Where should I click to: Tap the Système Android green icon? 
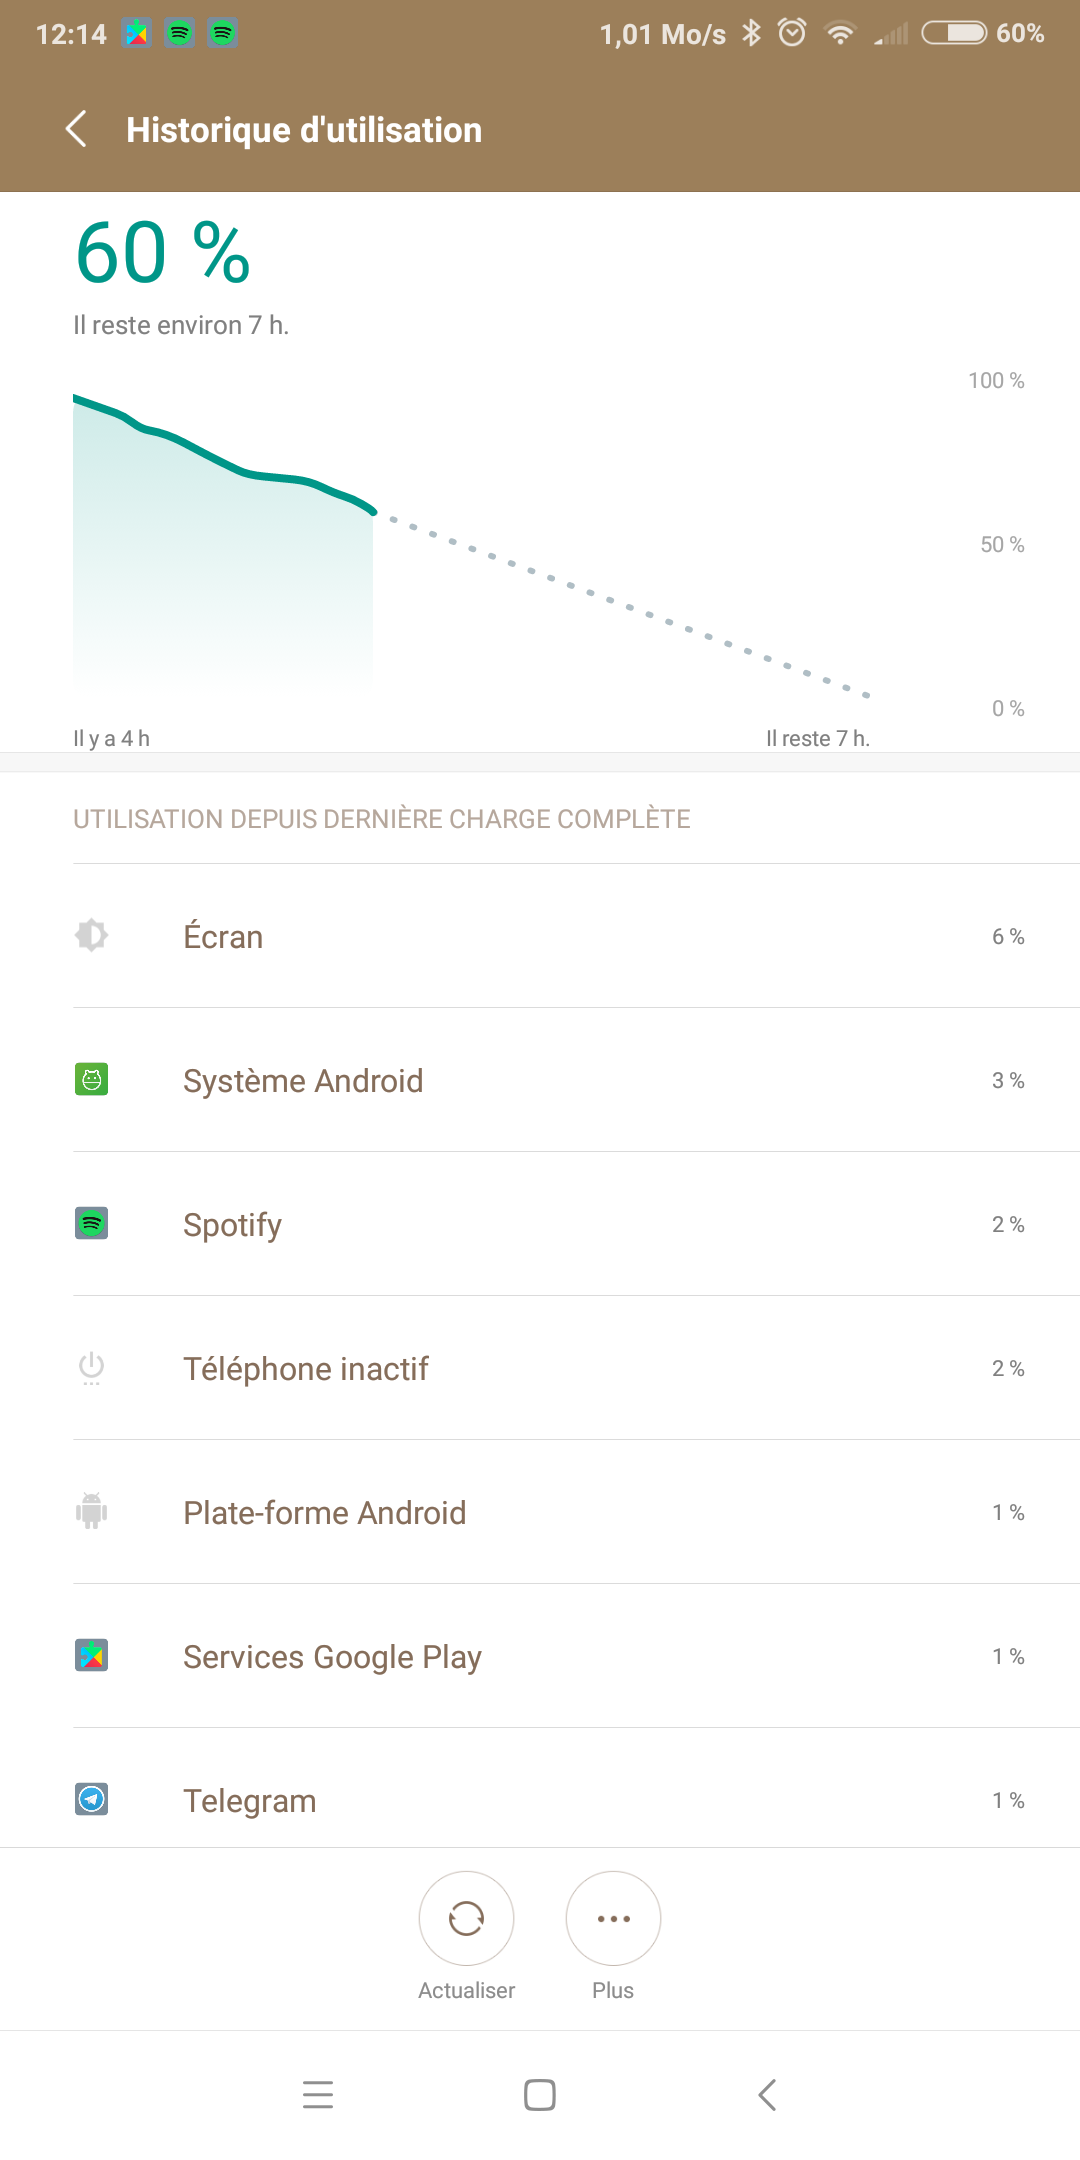(x=92, y=1079)
